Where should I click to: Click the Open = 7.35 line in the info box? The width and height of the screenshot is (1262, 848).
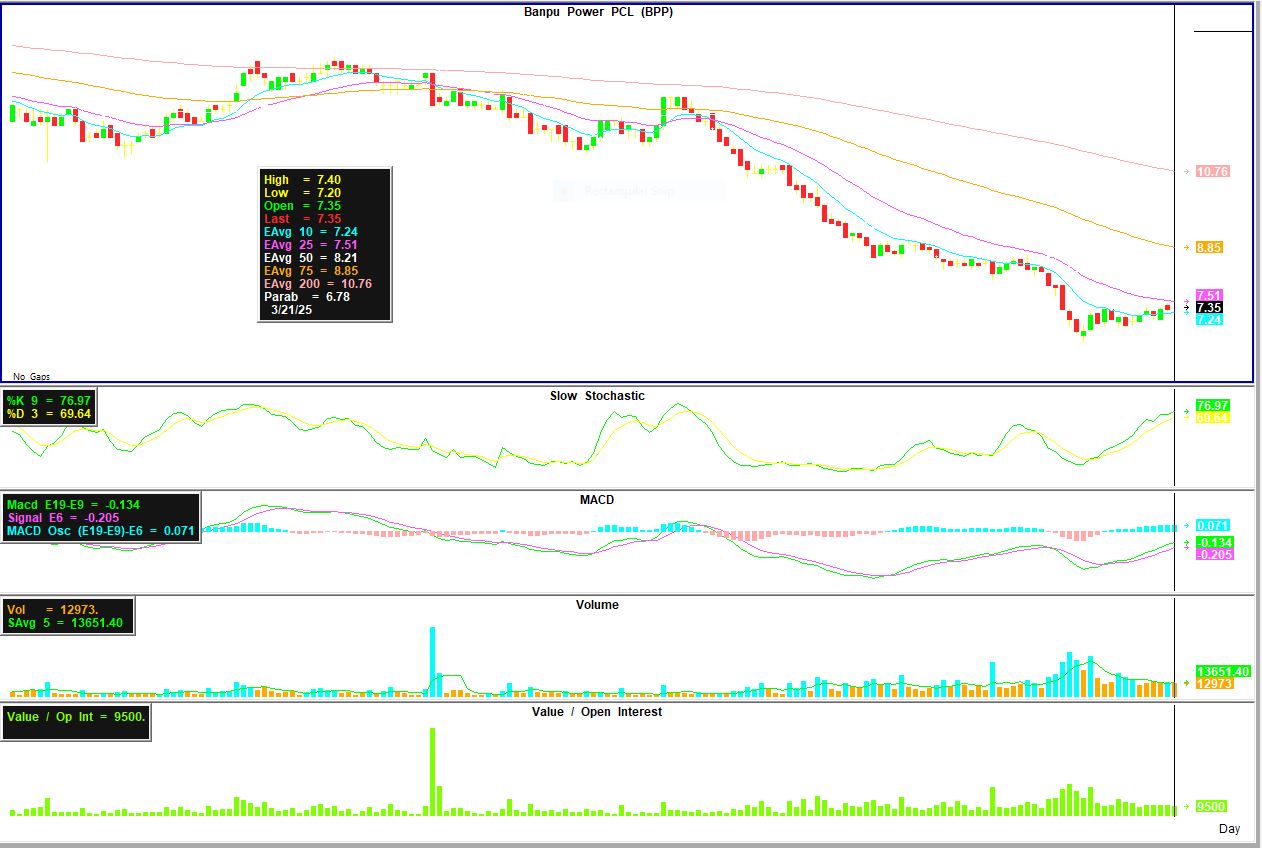pyautogui.click(x=302, y=206)
